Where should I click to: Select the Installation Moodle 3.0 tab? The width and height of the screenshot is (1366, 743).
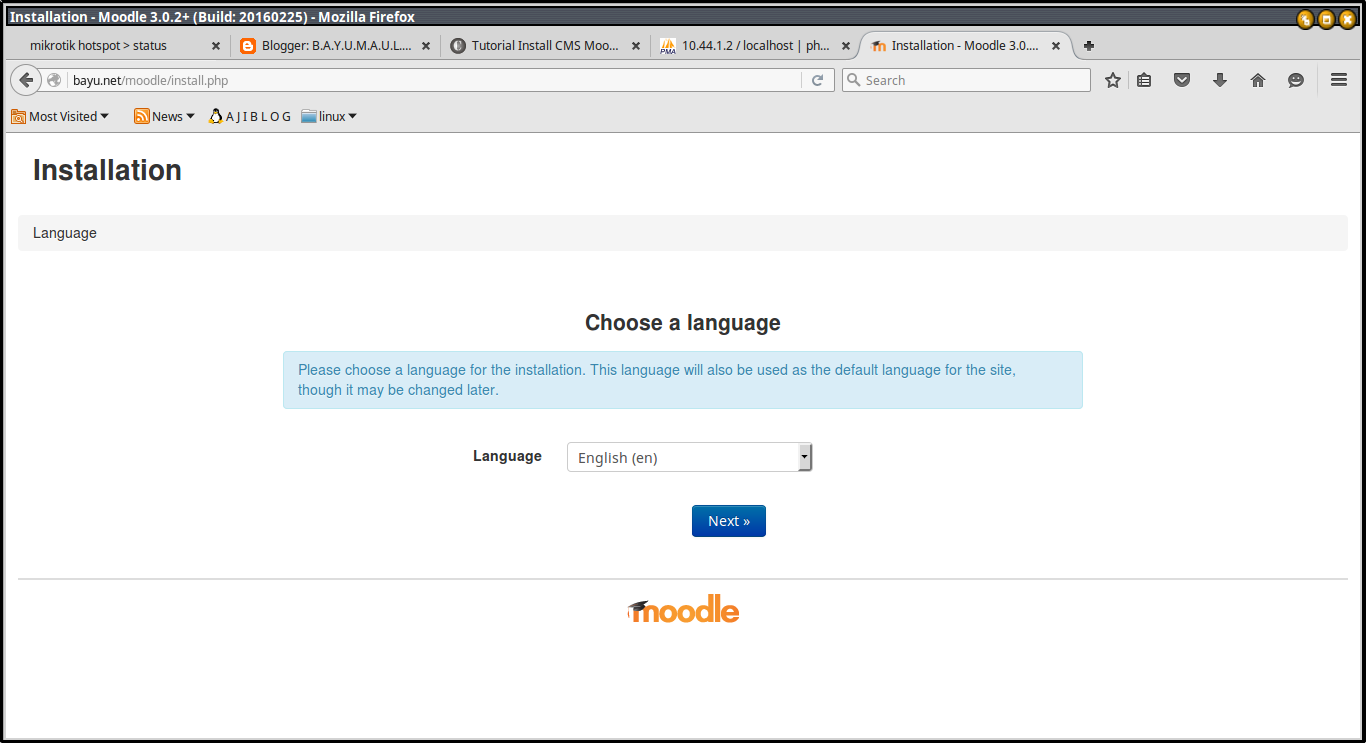(965, 46)
